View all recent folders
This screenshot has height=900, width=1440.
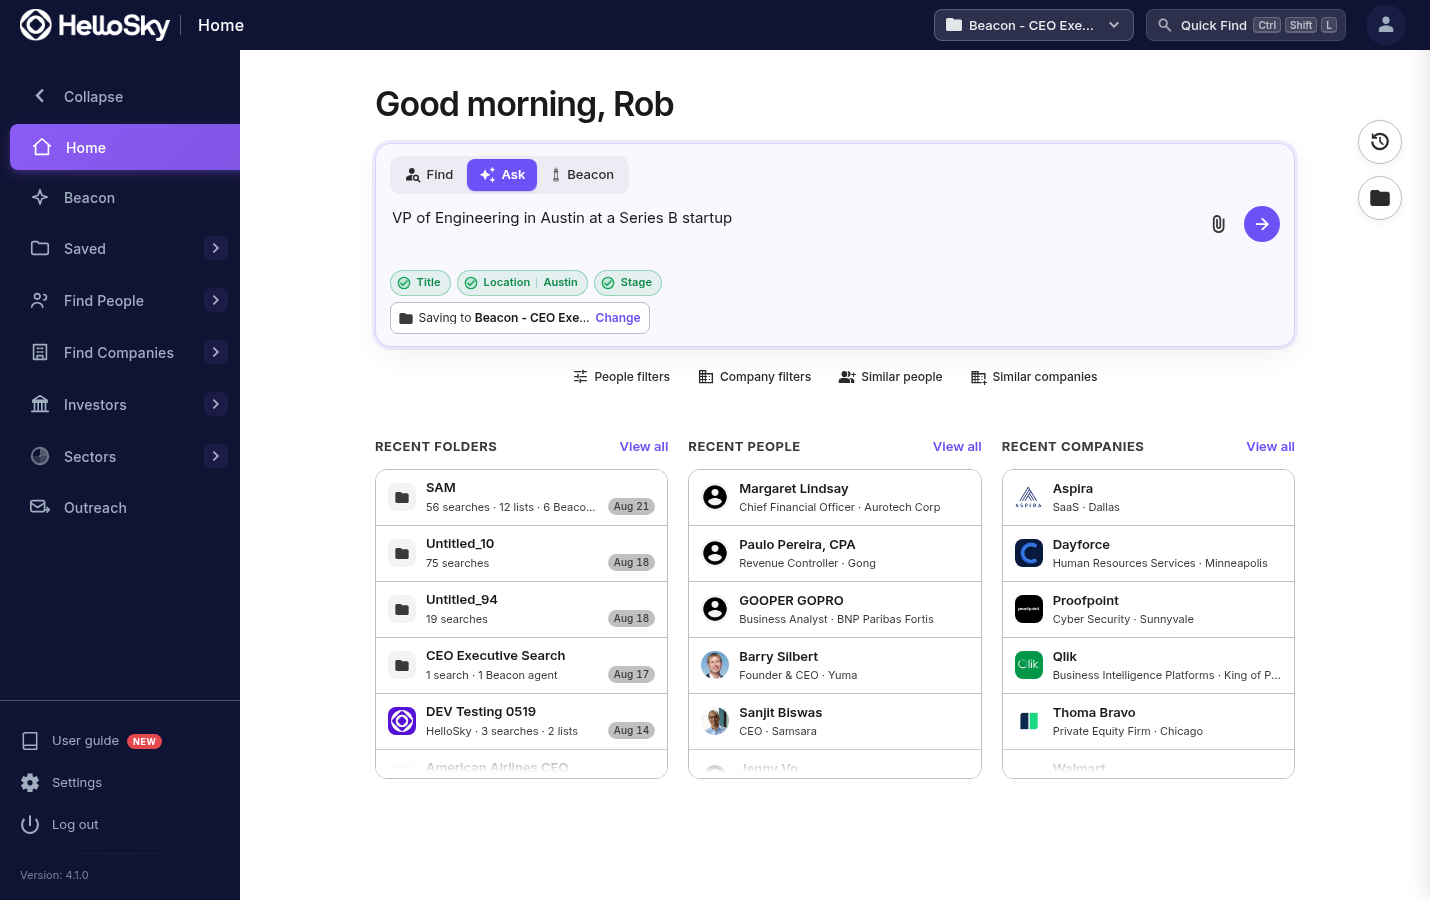[644, 447]
